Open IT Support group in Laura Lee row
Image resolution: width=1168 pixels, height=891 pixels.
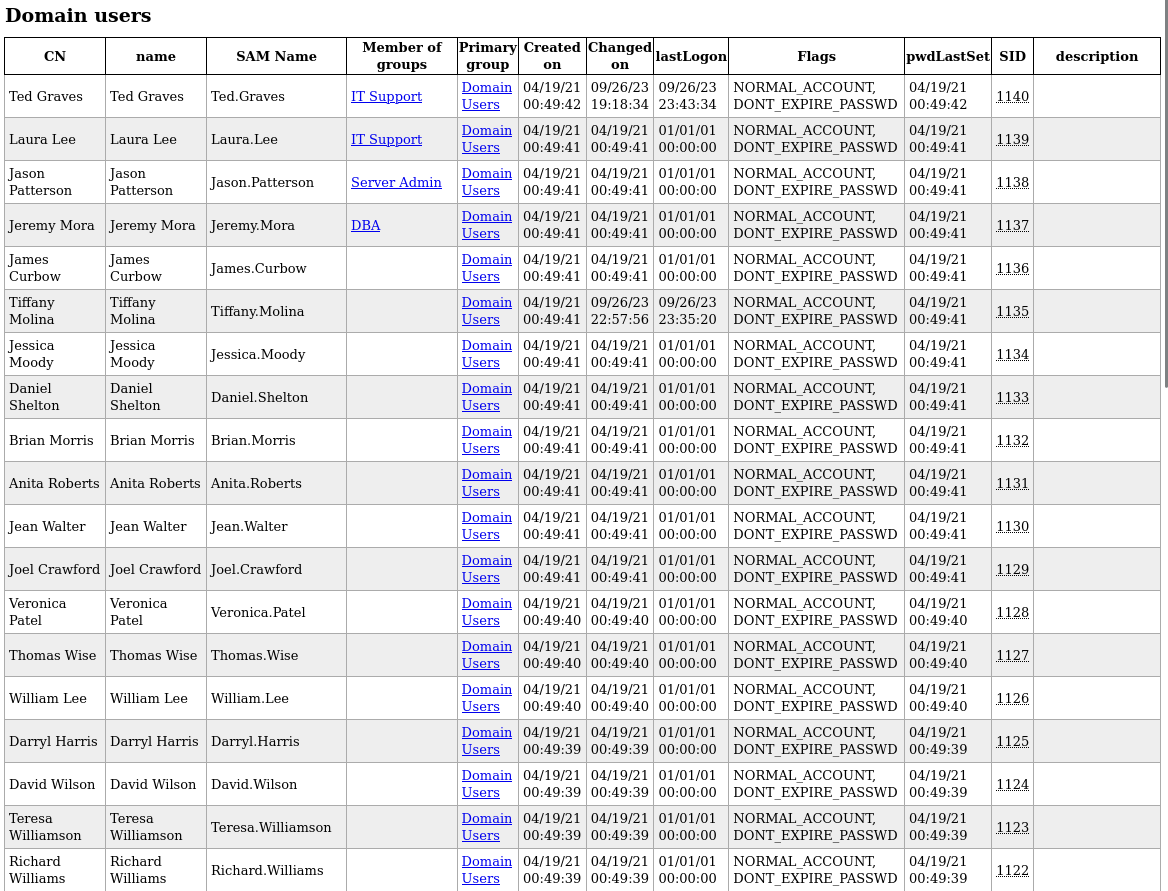[x=386, y=139]
